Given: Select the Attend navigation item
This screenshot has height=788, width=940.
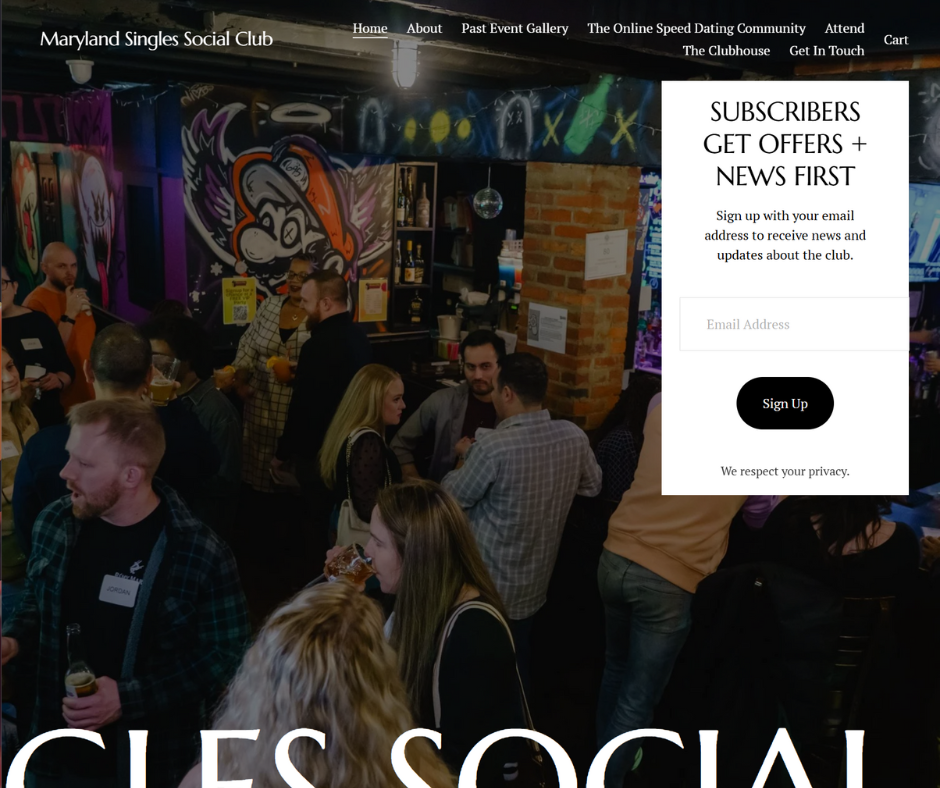Looking at the screenshot, I should (844, 28).
